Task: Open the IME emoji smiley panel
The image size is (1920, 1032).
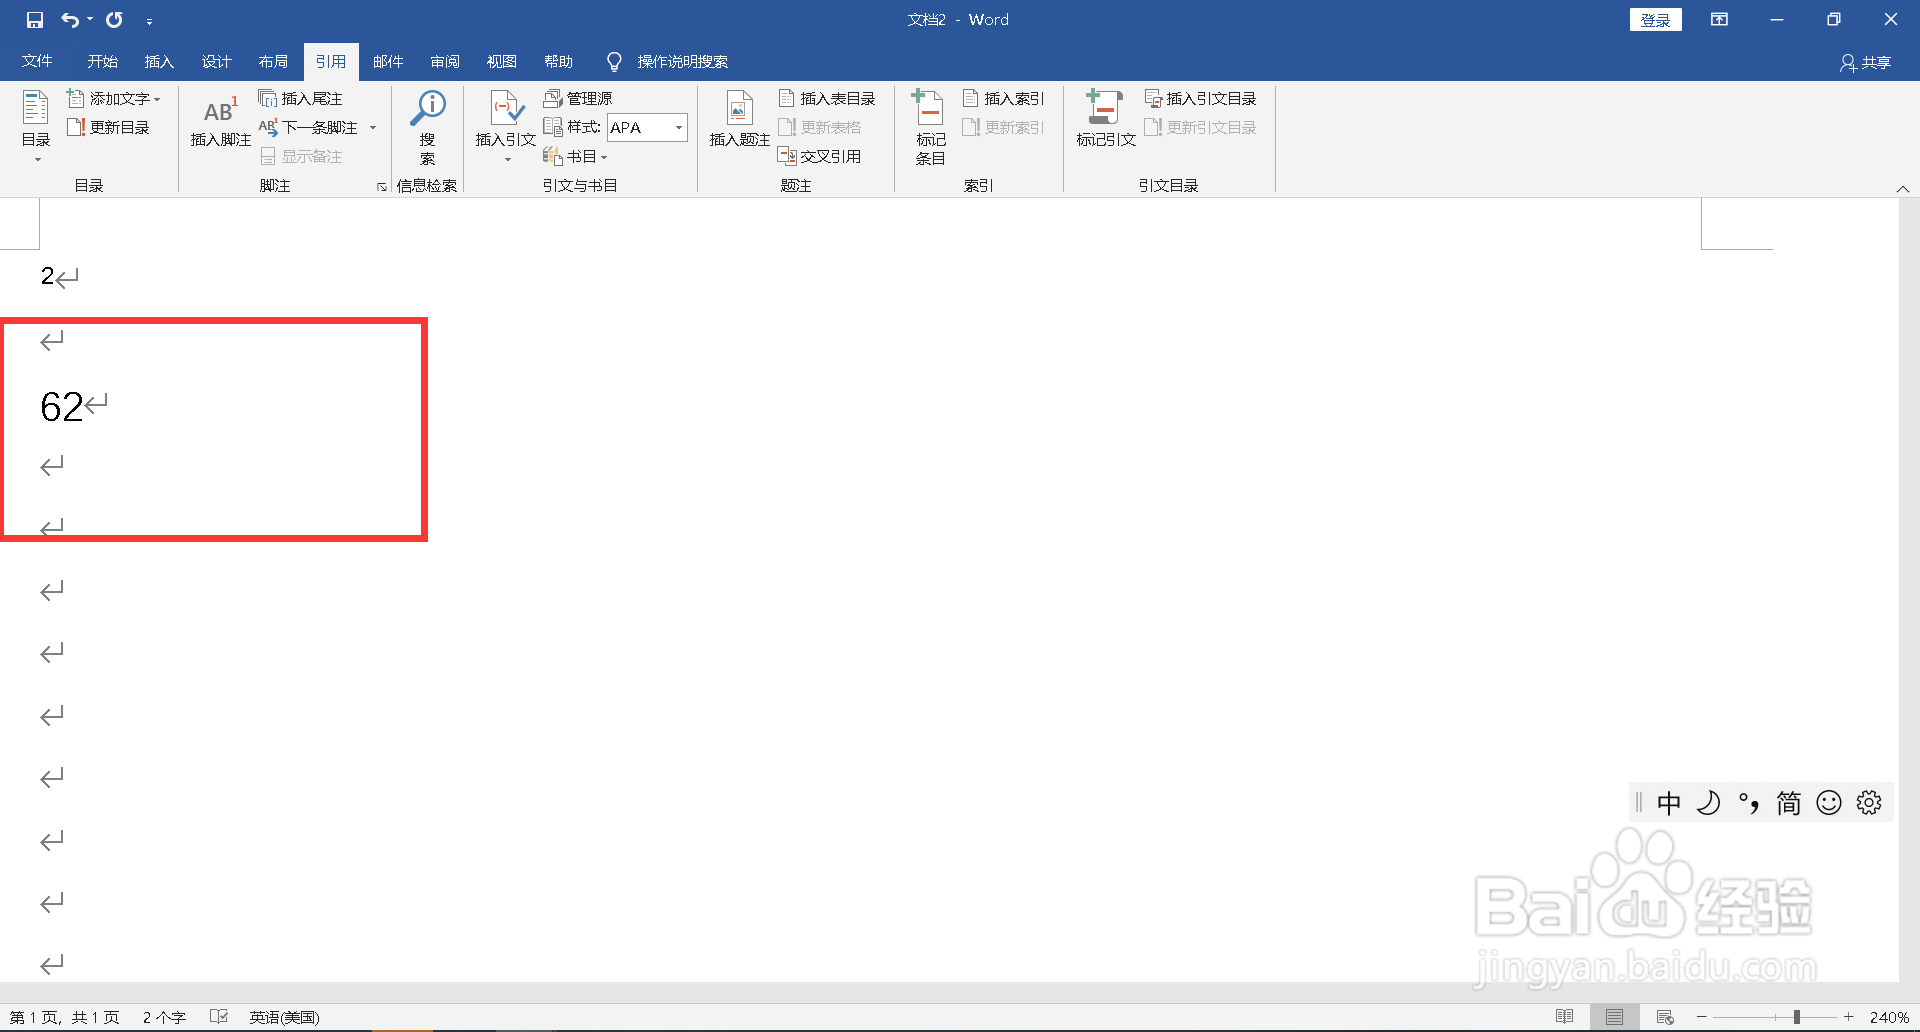Action: [1829, 803]
